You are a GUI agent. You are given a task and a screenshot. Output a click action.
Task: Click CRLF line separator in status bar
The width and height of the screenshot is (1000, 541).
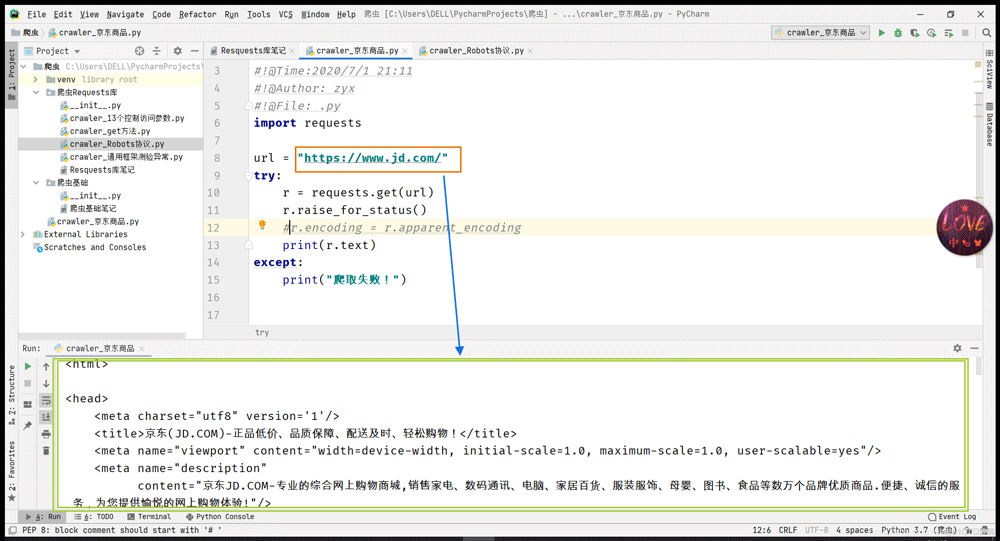coord(788,530)
